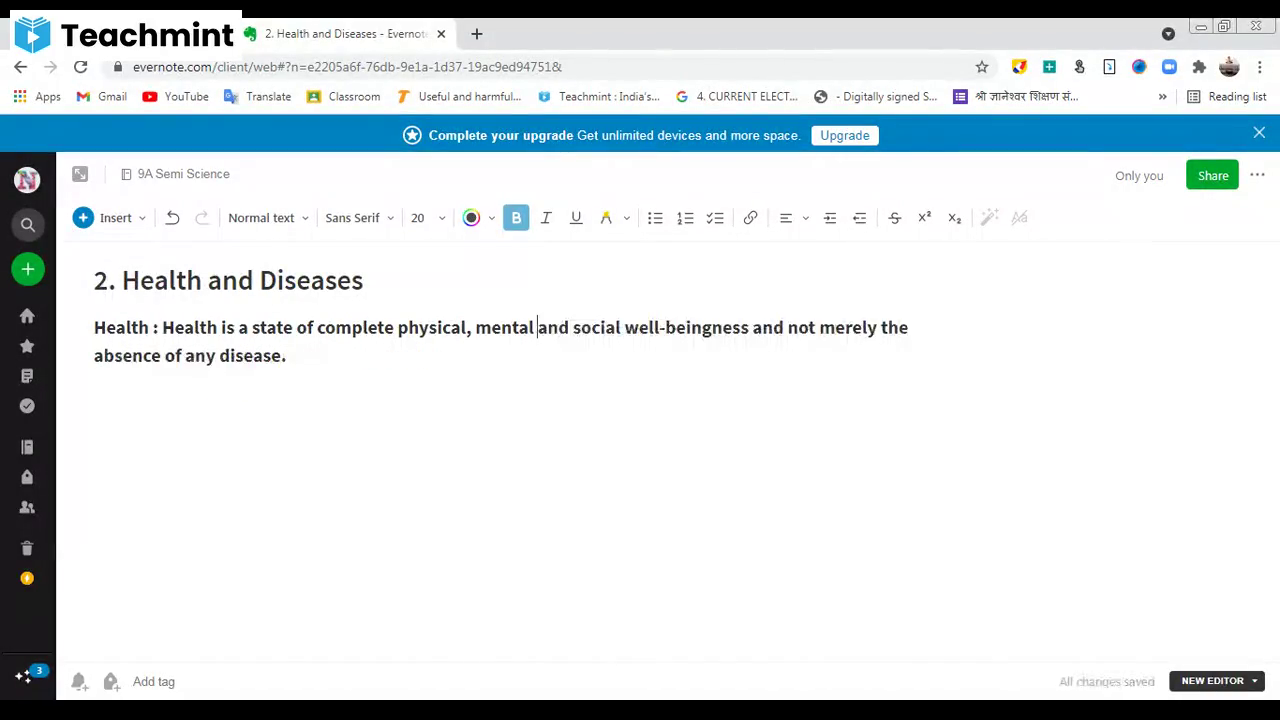Image resolution: width=1280 pixels, height=720 pixels.
Task: Open Evernote search in the sidebar
Action: coord(27,224)
